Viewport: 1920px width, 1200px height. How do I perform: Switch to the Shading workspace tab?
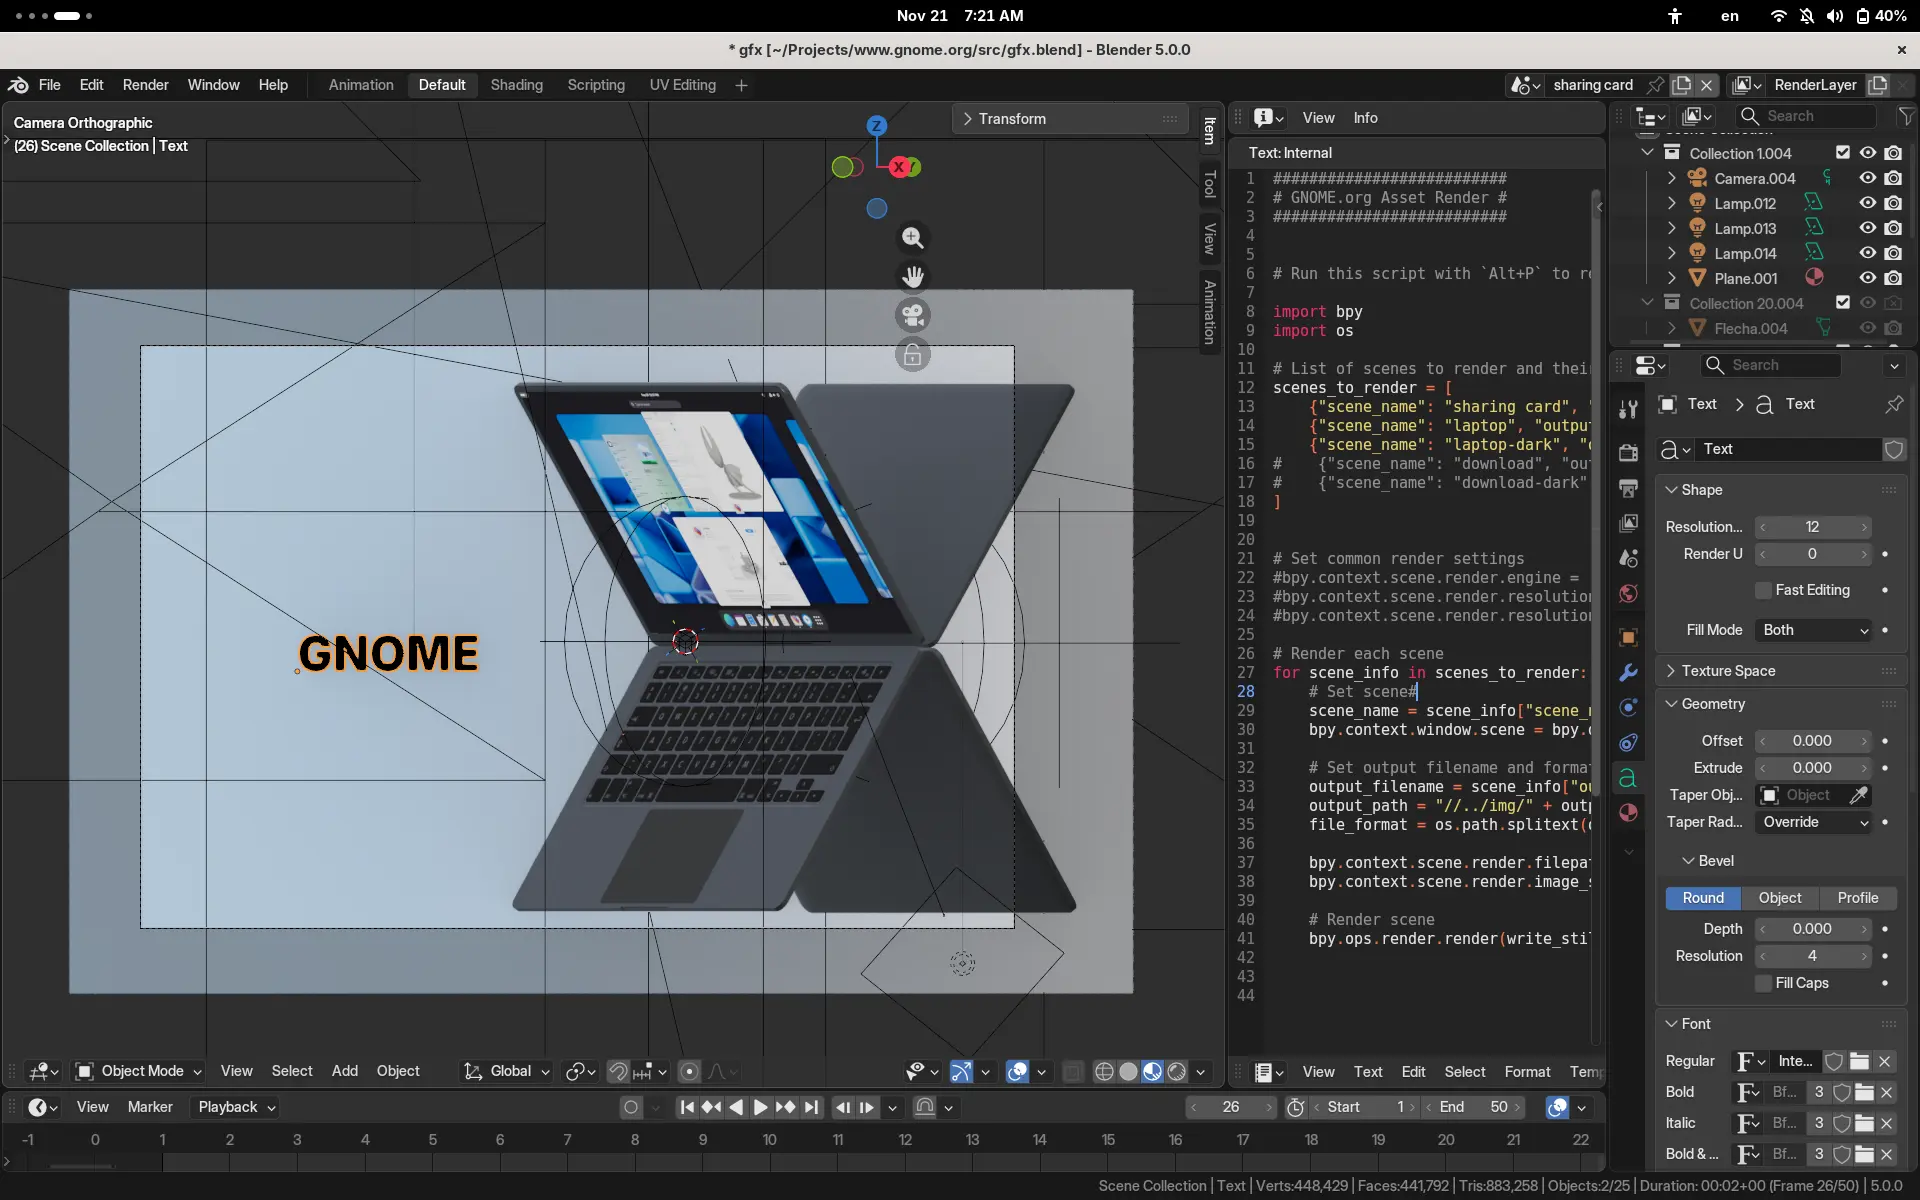coord(516,85)
